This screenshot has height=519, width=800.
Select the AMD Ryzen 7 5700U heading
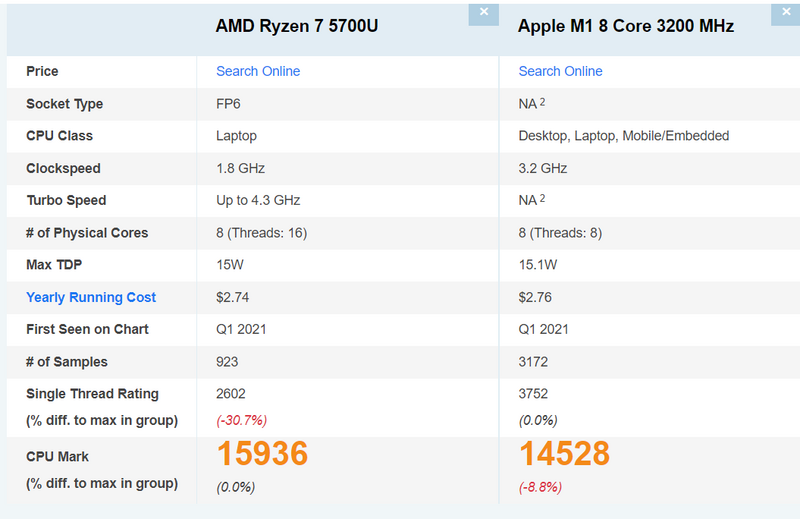[296, 26]
